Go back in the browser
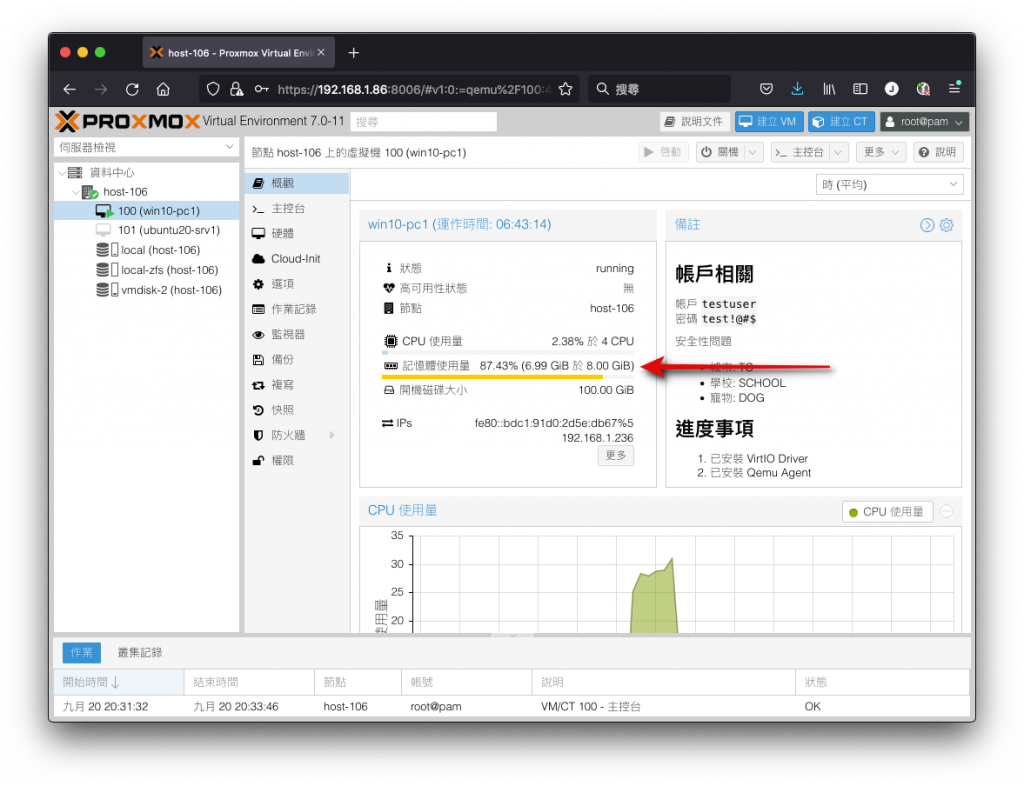The height and width of the screenshot is (786, 1024). 70,89
